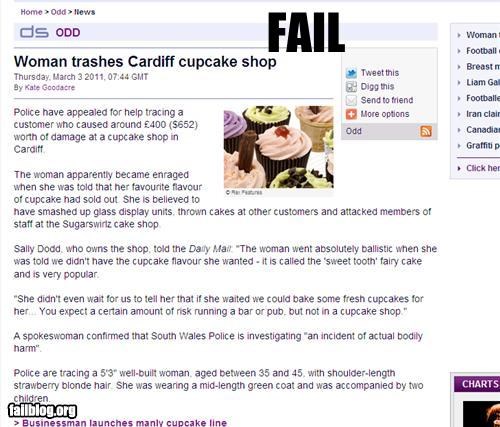Expand the Liam Gal sidebar arrow item
This screenshot has height=427, width=500.
(x=459, y=83)
